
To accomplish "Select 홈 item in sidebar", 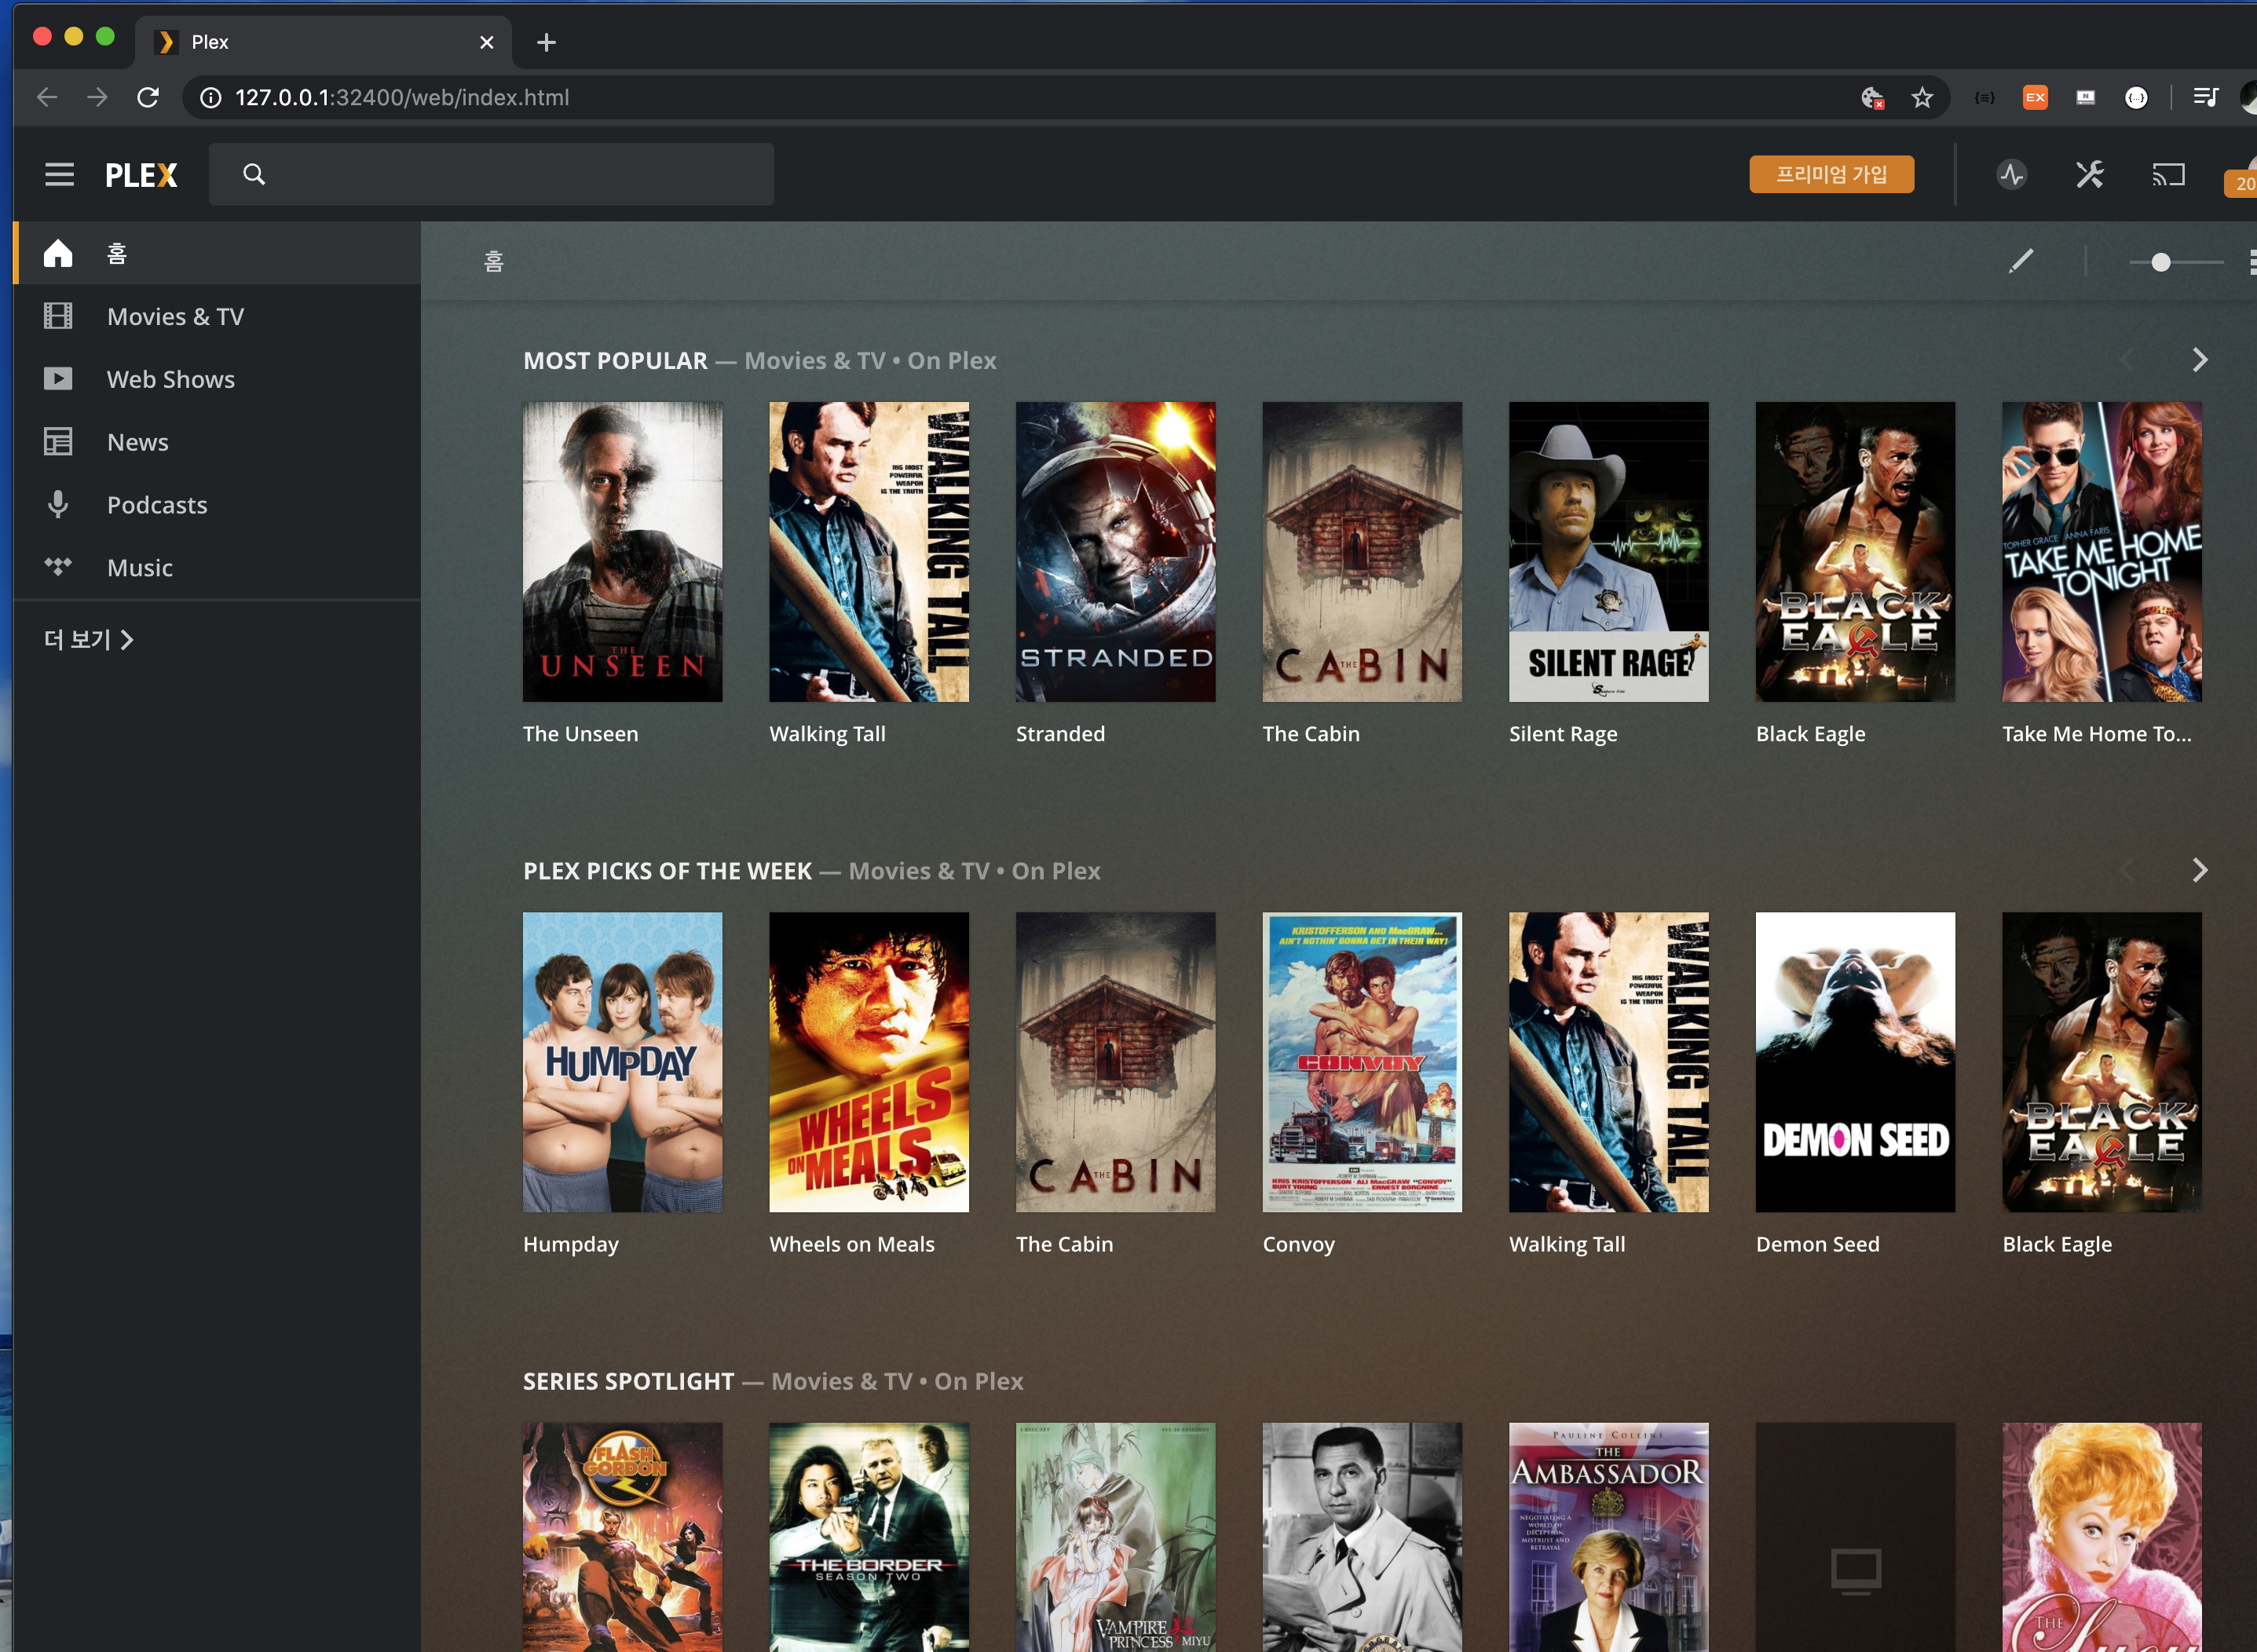I will pyautogui.click(x=217, y=253).
